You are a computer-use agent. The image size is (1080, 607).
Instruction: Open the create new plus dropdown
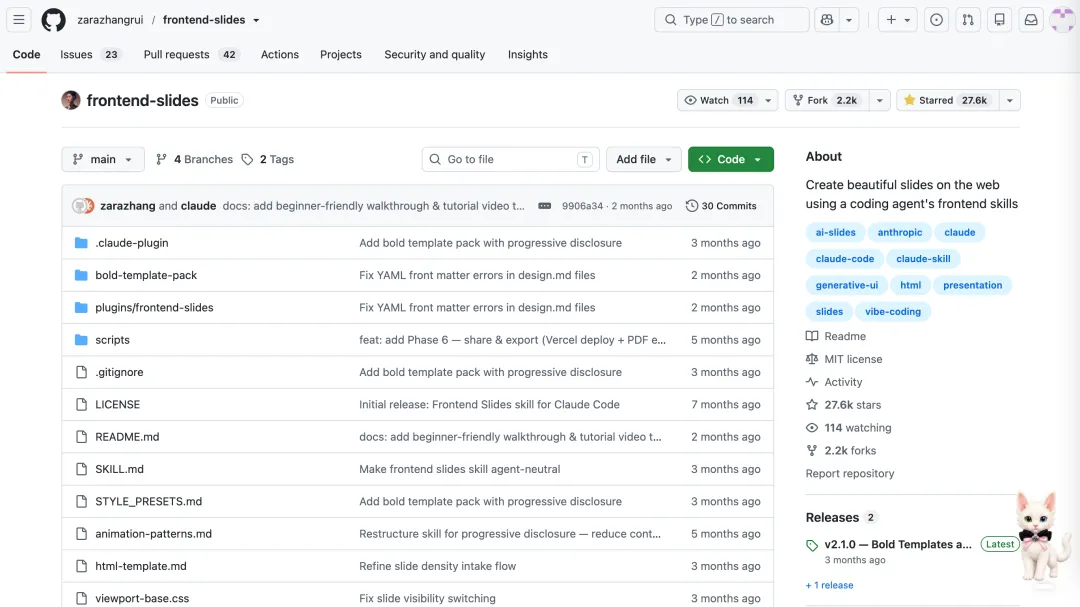click(897, 20)
